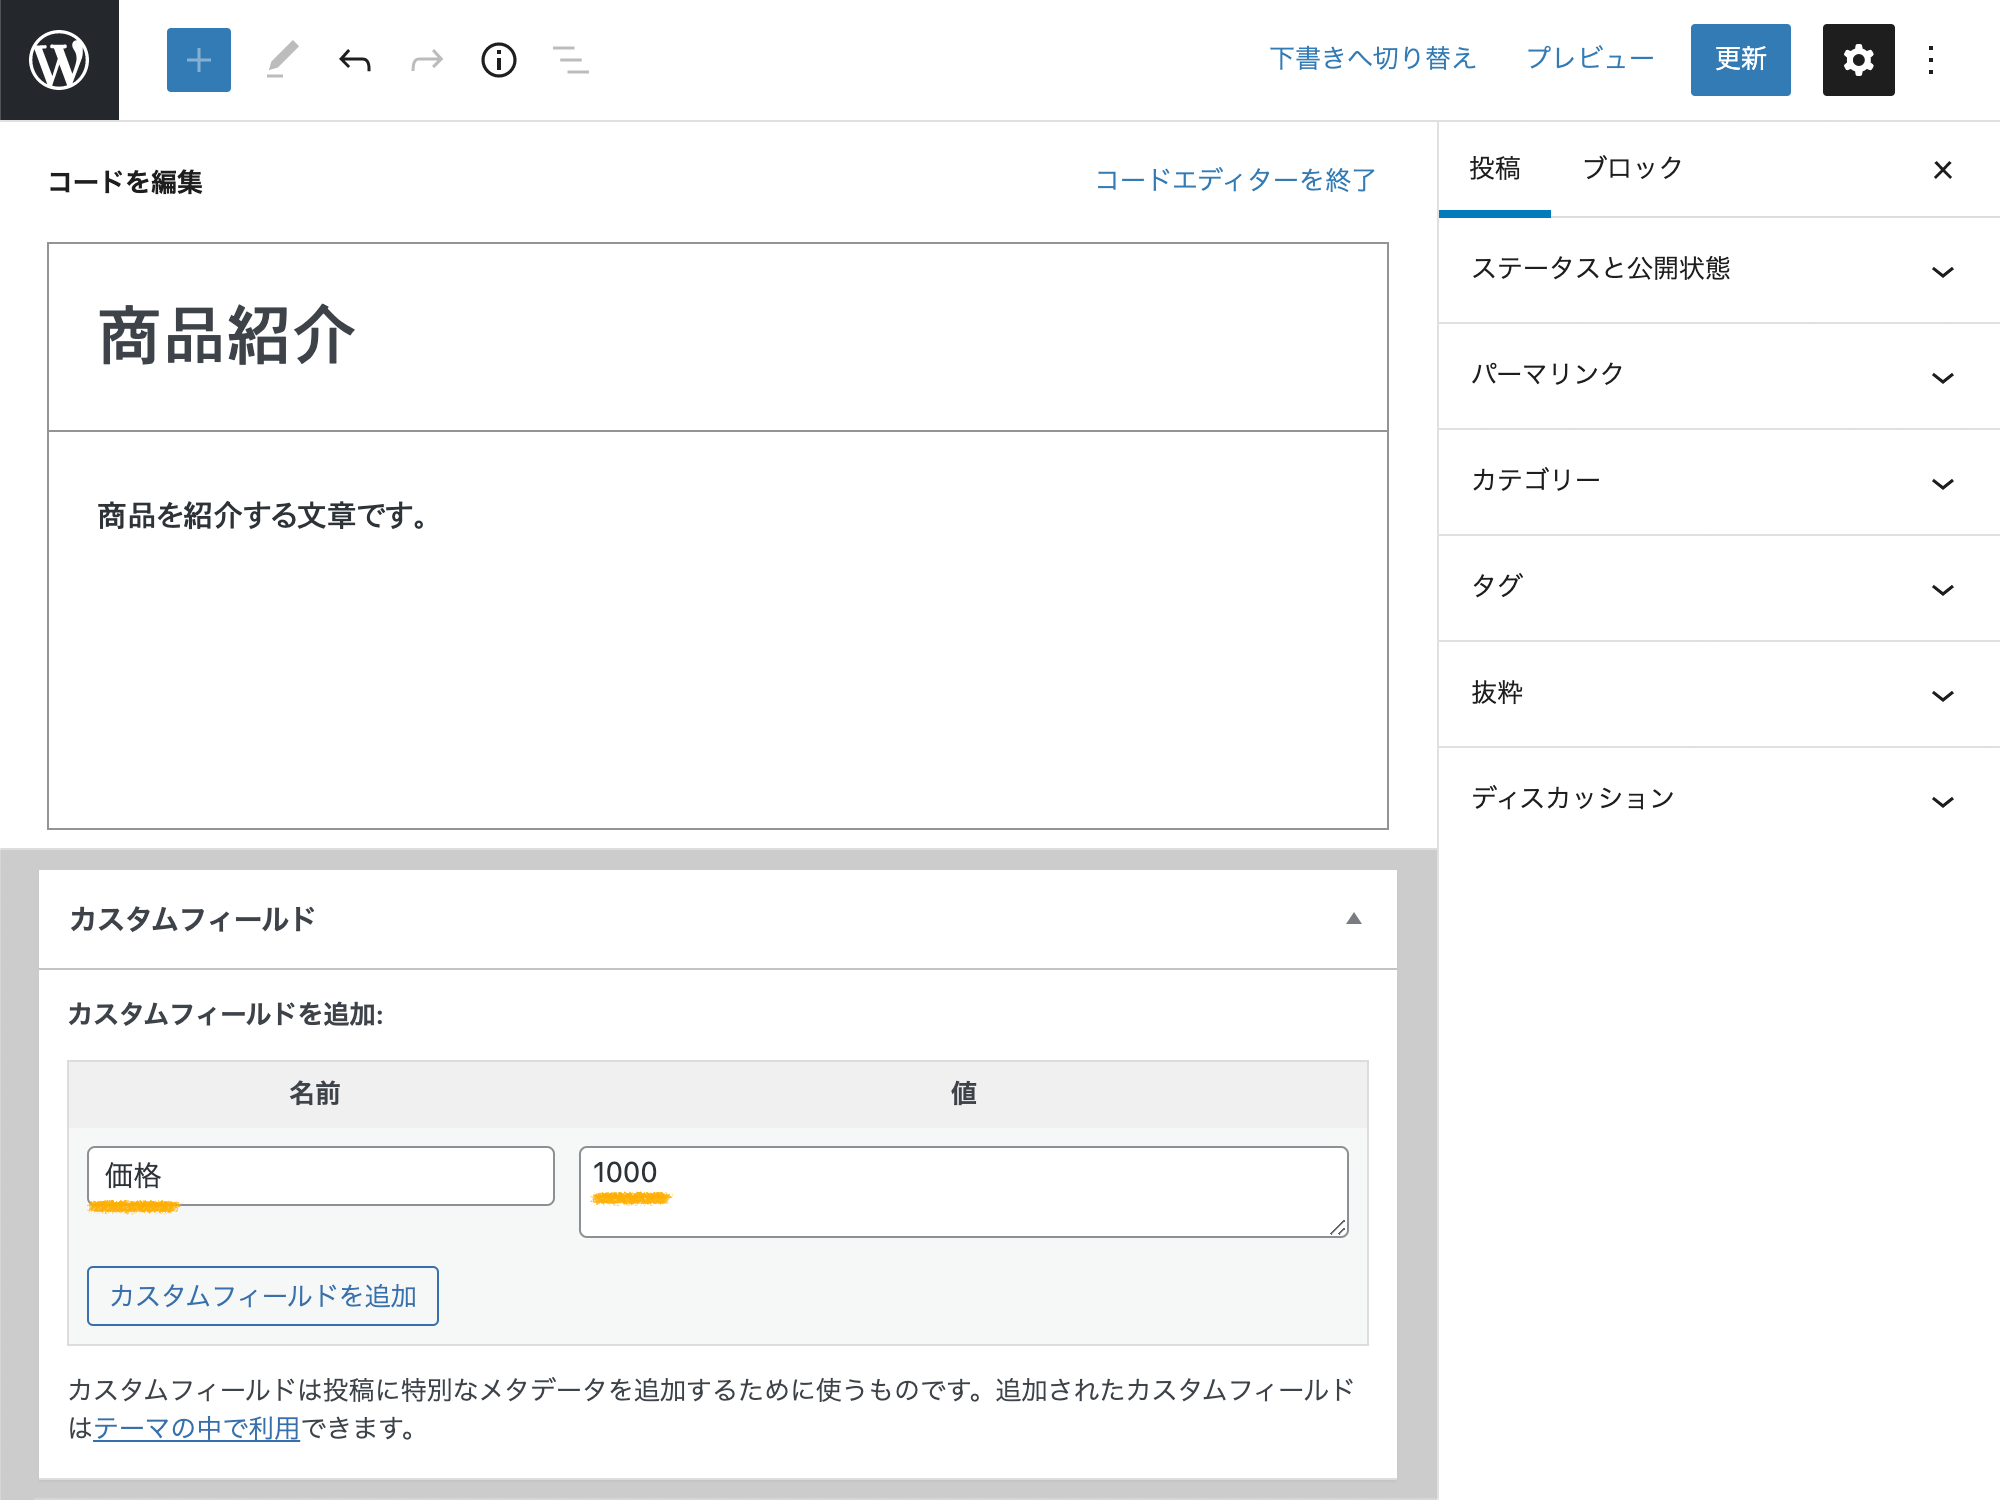Expand ステータスと公開状態 section
This screenshot has width=2000, height=1500.
pyautogui.click(x=1719, y=270)
